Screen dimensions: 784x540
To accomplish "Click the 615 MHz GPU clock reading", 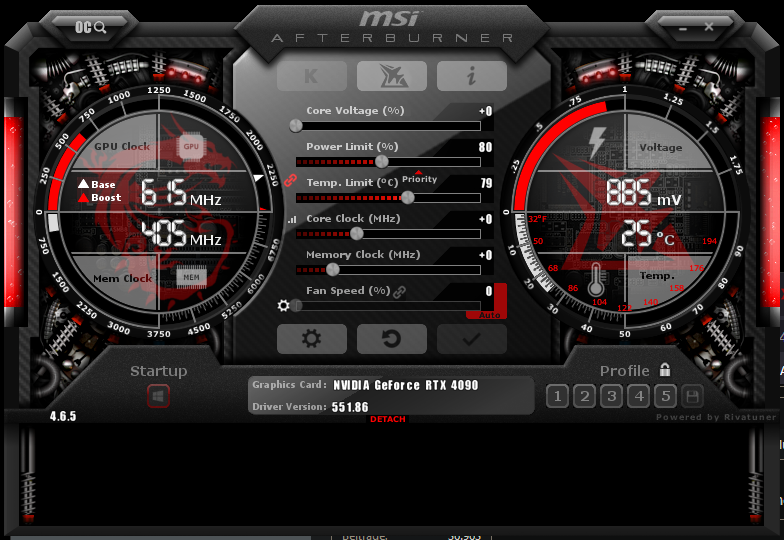I will [x=181, y=193].
